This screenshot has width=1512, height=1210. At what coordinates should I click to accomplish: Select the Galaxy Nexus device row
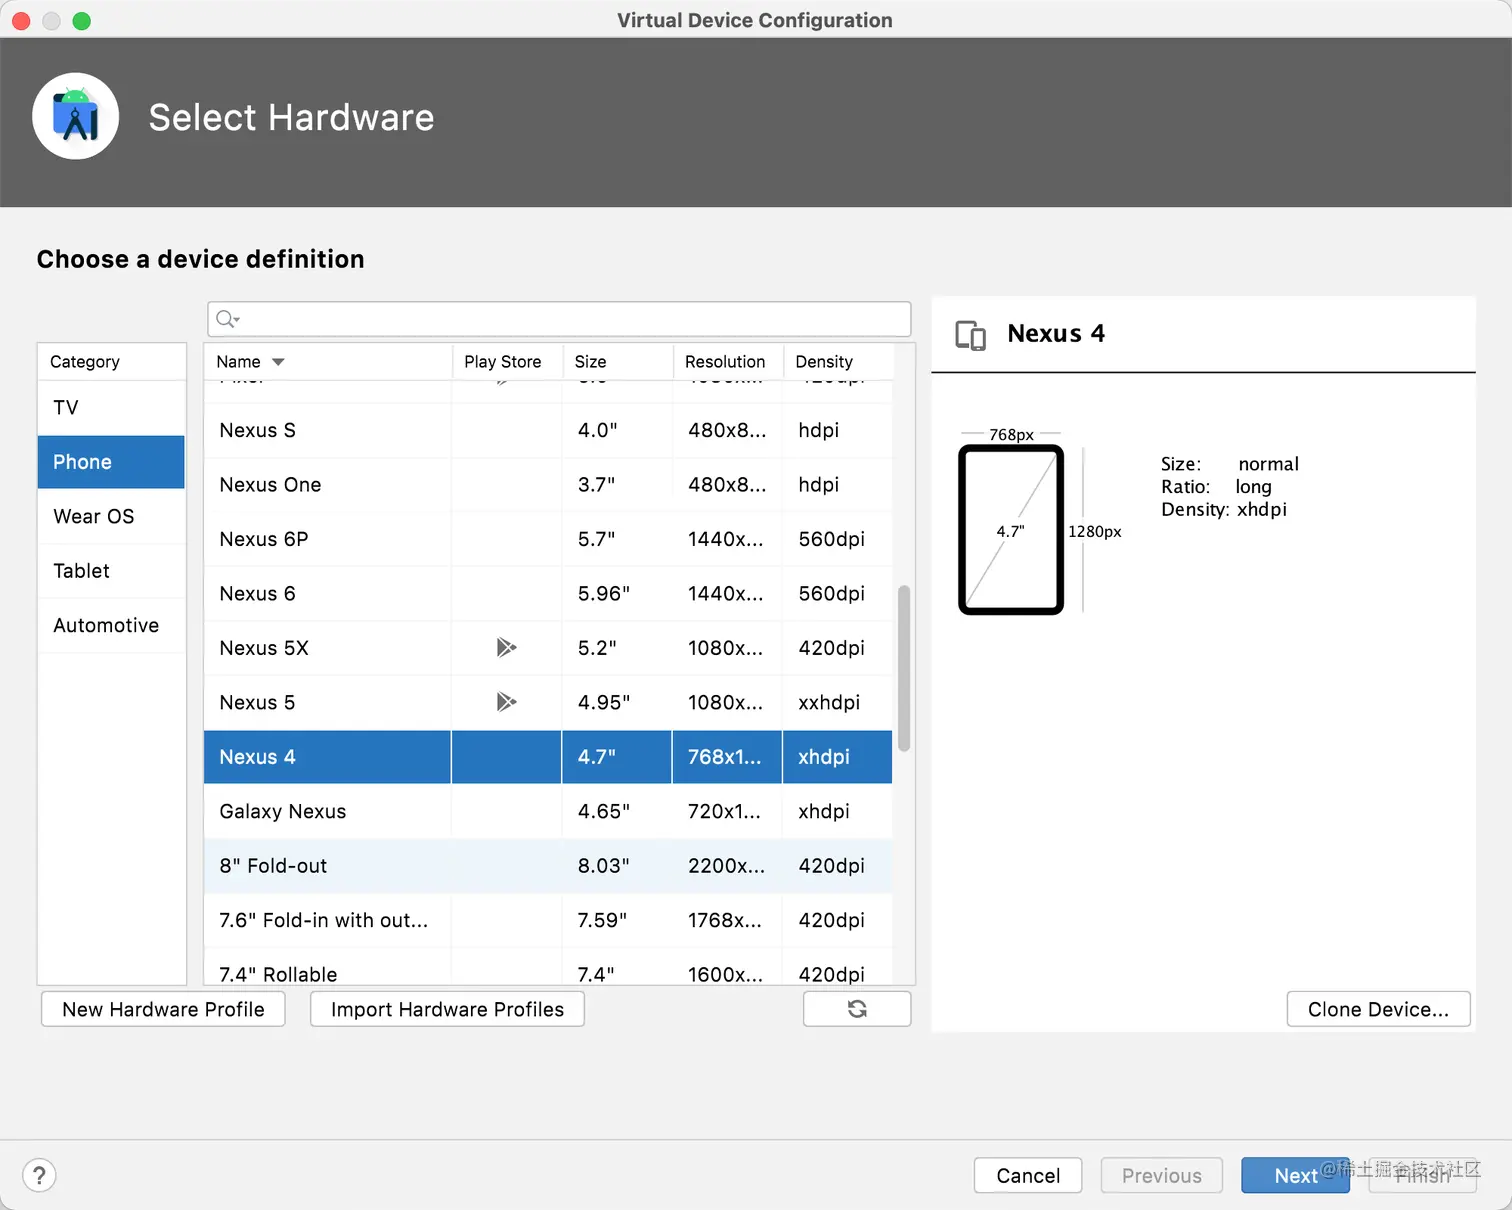tap(548, 812)
